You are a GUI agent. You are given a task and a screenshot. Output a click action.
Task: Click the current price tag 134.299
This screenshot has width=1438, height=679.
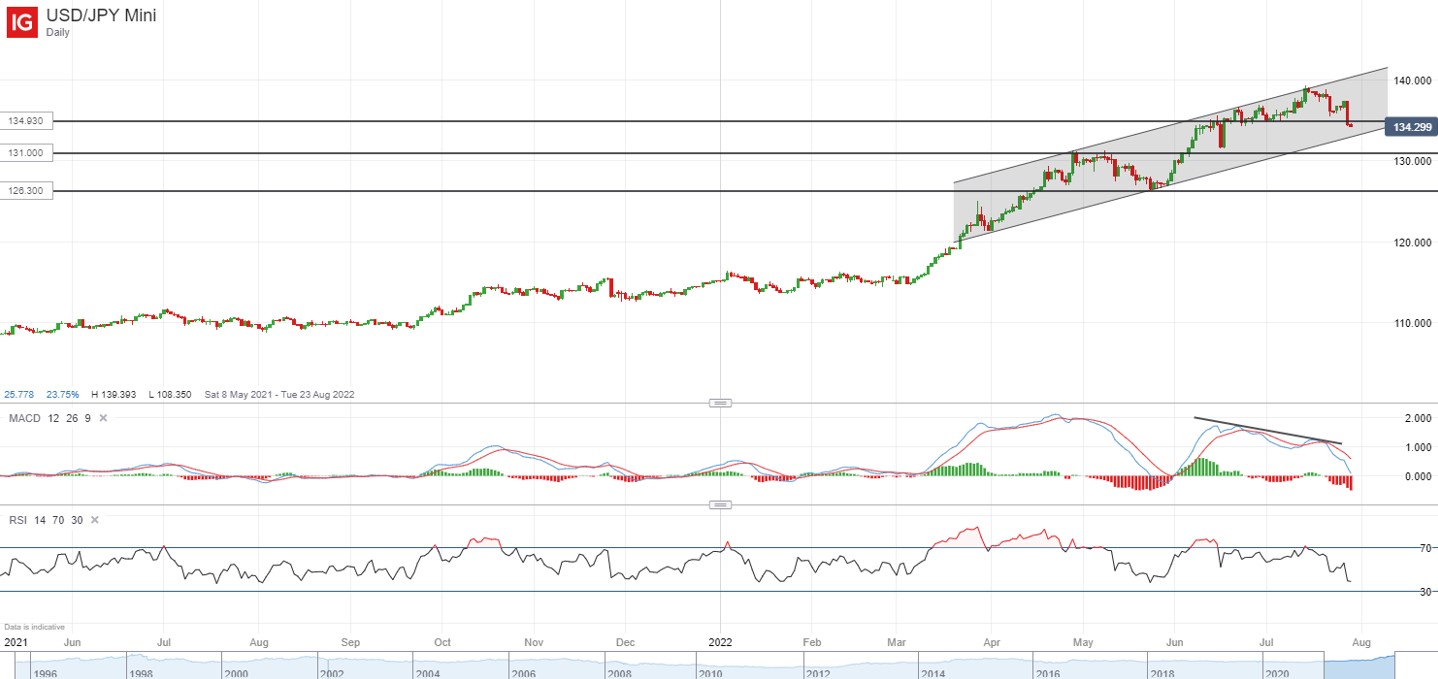1410,127
